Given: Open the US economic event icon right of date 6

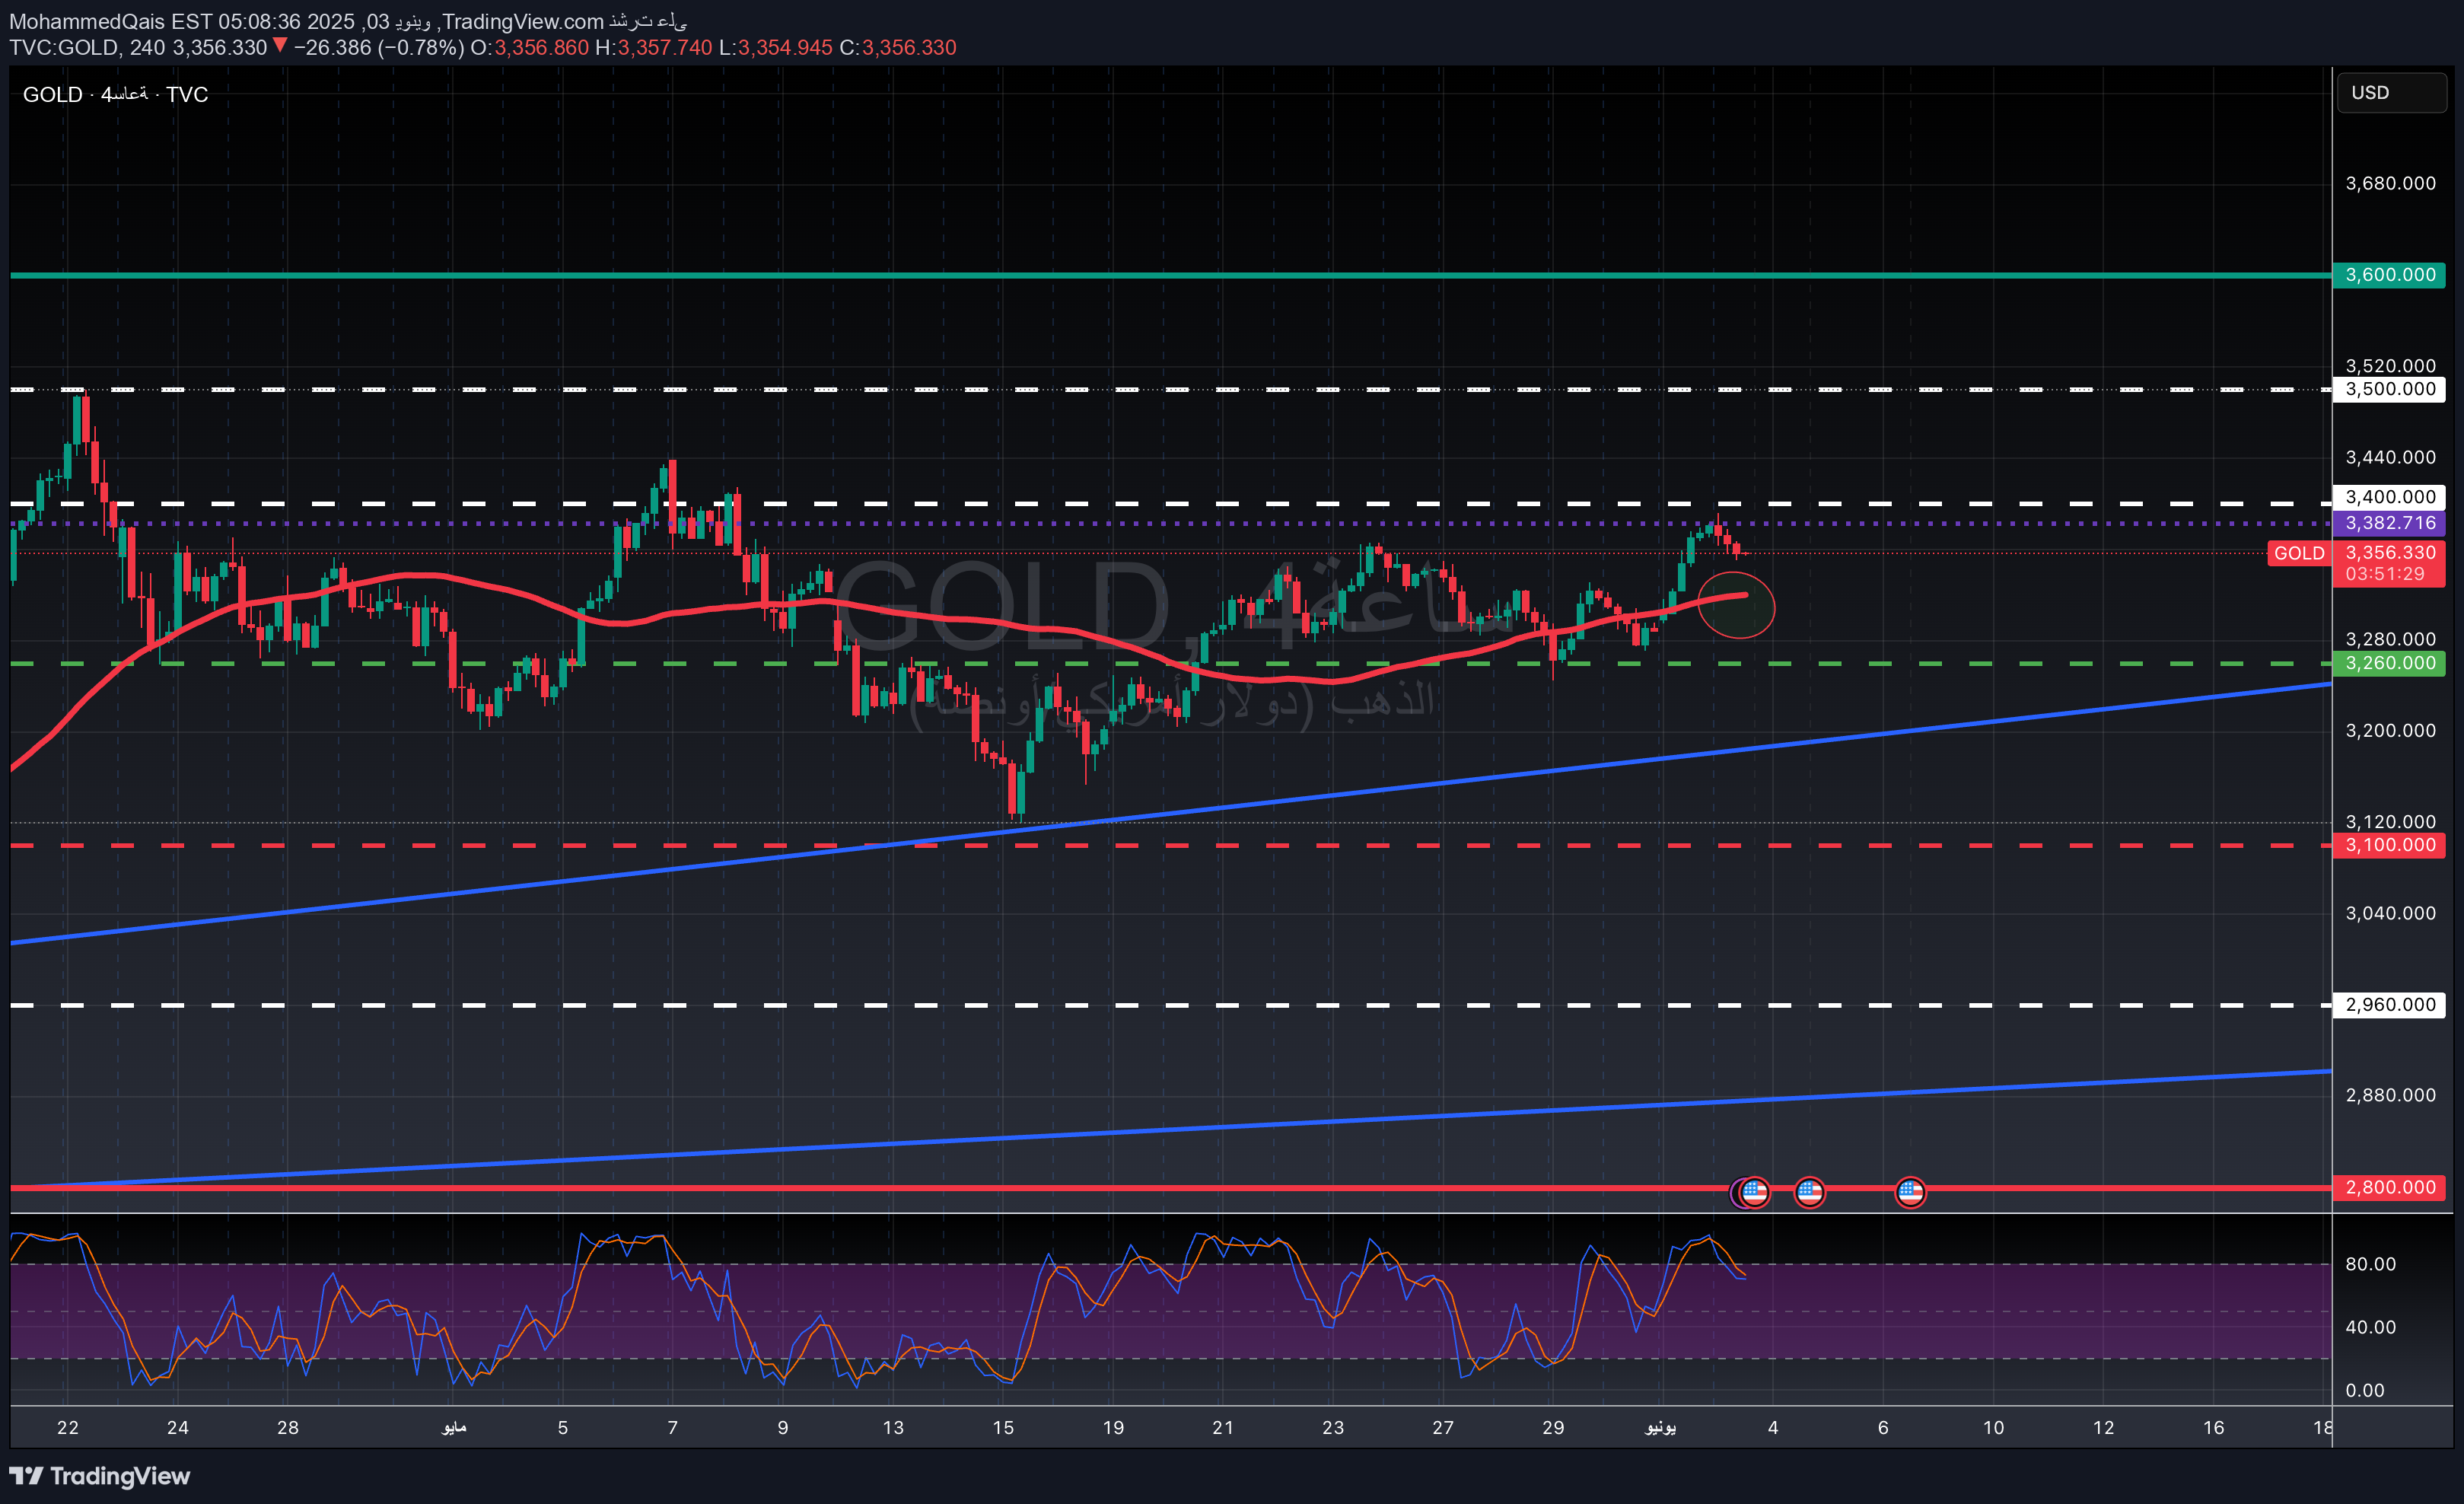Looking at the screenshot, I should 1910,1192.
